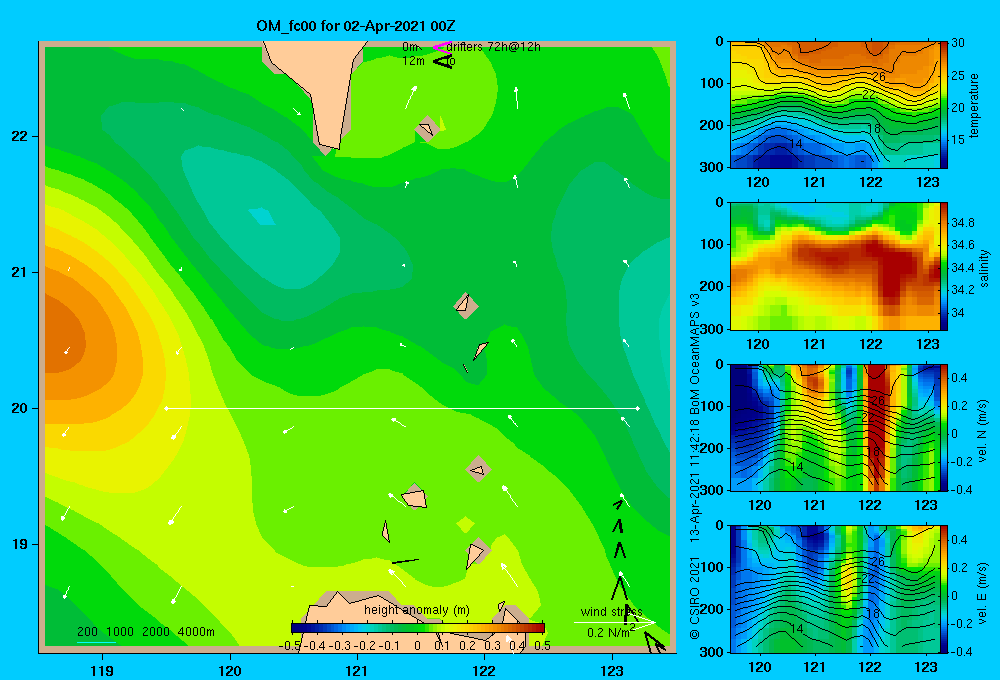Click the 'vel. N (m/s)' axis label

coord(983,431)
